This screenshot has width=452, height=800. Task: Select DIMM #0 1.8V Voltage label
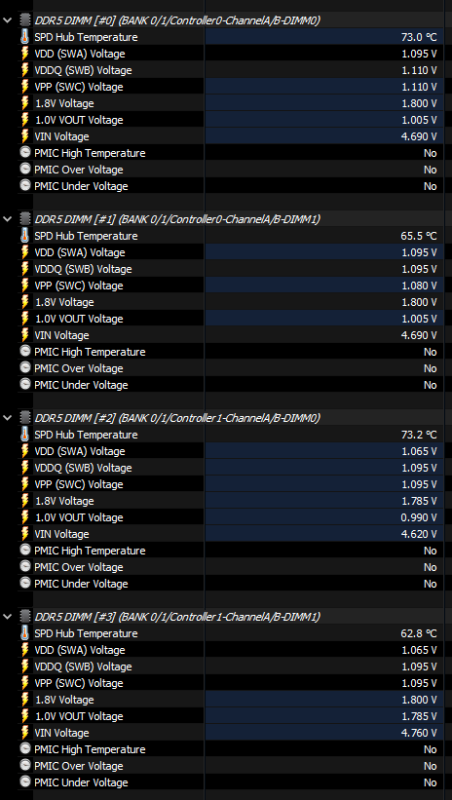click(64, 103)
